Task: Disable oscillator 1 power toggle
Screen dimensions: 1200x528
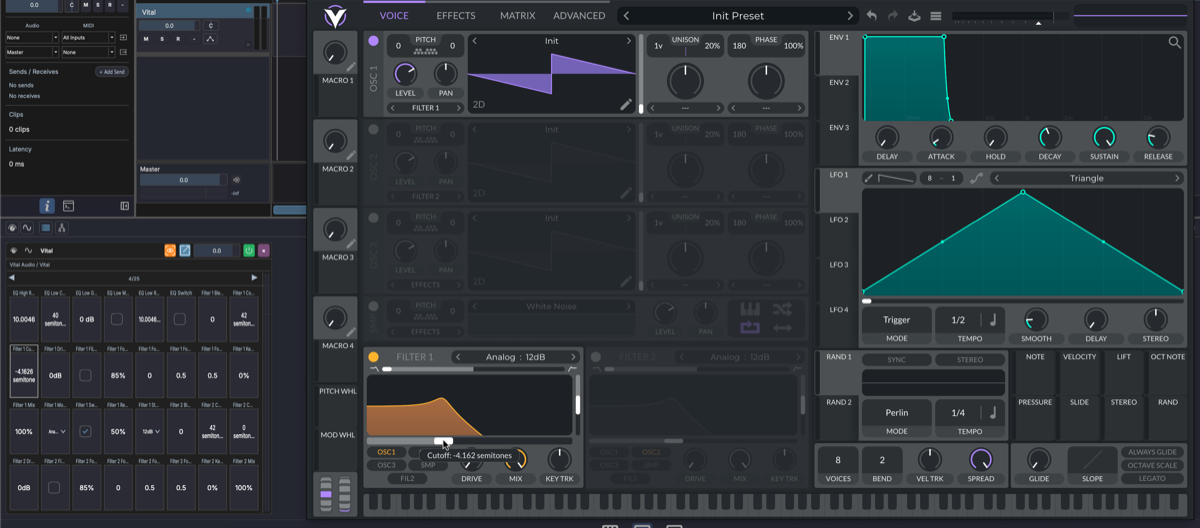Action: 374,41
